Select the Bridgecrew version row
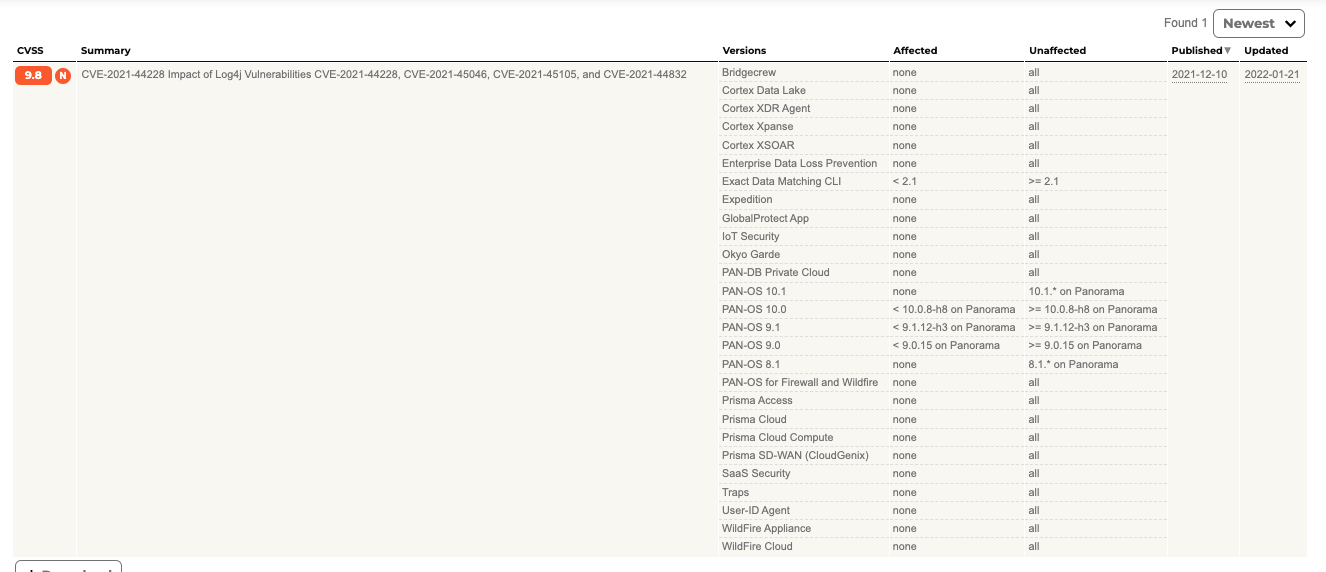This screenshot has width=1326, height=572. pyautogui.click(x=749, y=72)
